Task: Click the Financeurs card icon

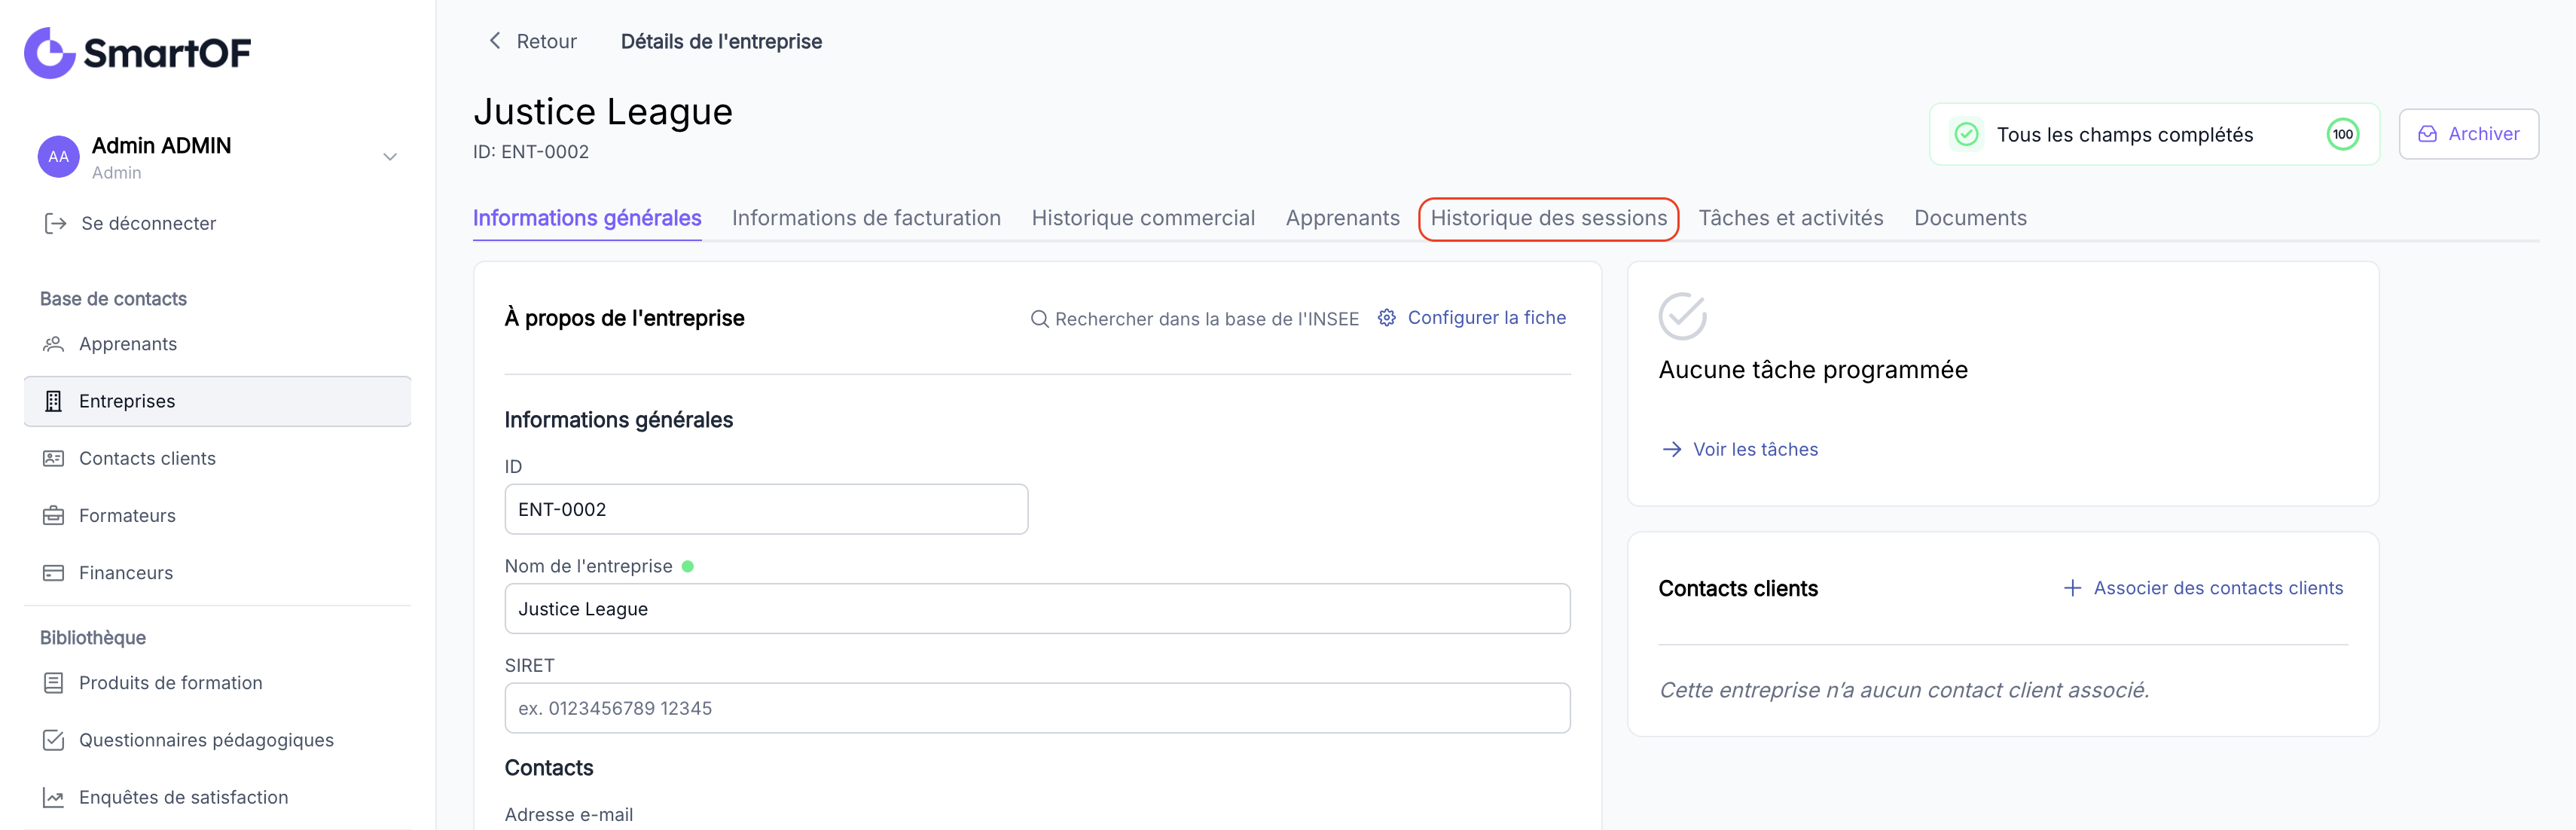Action: pyautogui.click(x=54, y=573)
